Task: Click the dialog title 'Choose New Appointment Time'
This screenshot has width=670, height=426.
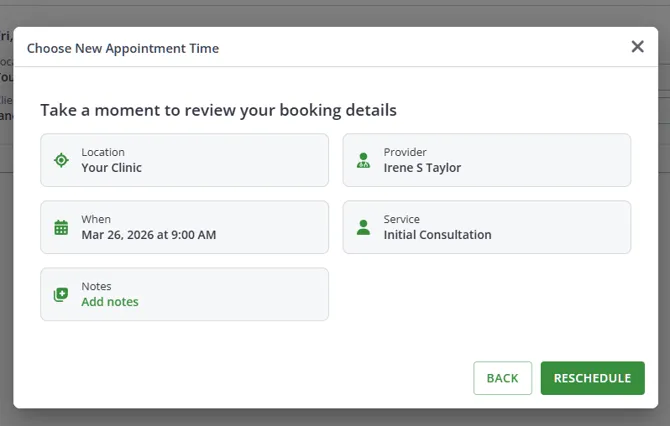Action: [123, 48]
